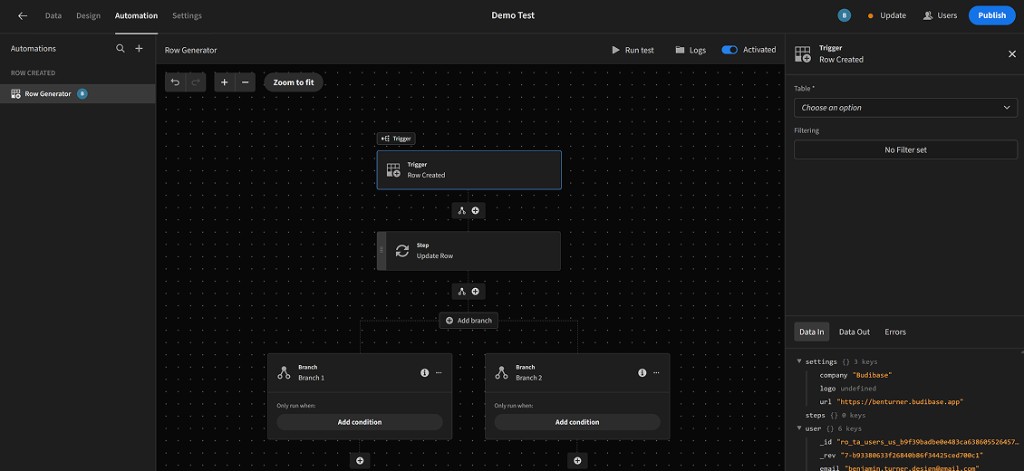The height and width of the screenshot is (471, 1024).
Task: Click the branch icon below the Trigger node
Action: [462, 210]
